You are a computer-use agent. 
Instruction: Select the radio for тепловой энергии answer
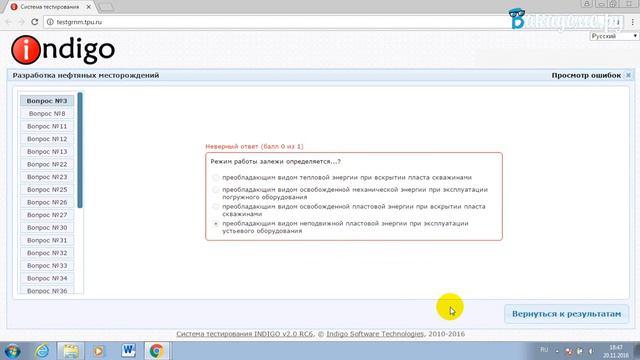tap(216, 178)
